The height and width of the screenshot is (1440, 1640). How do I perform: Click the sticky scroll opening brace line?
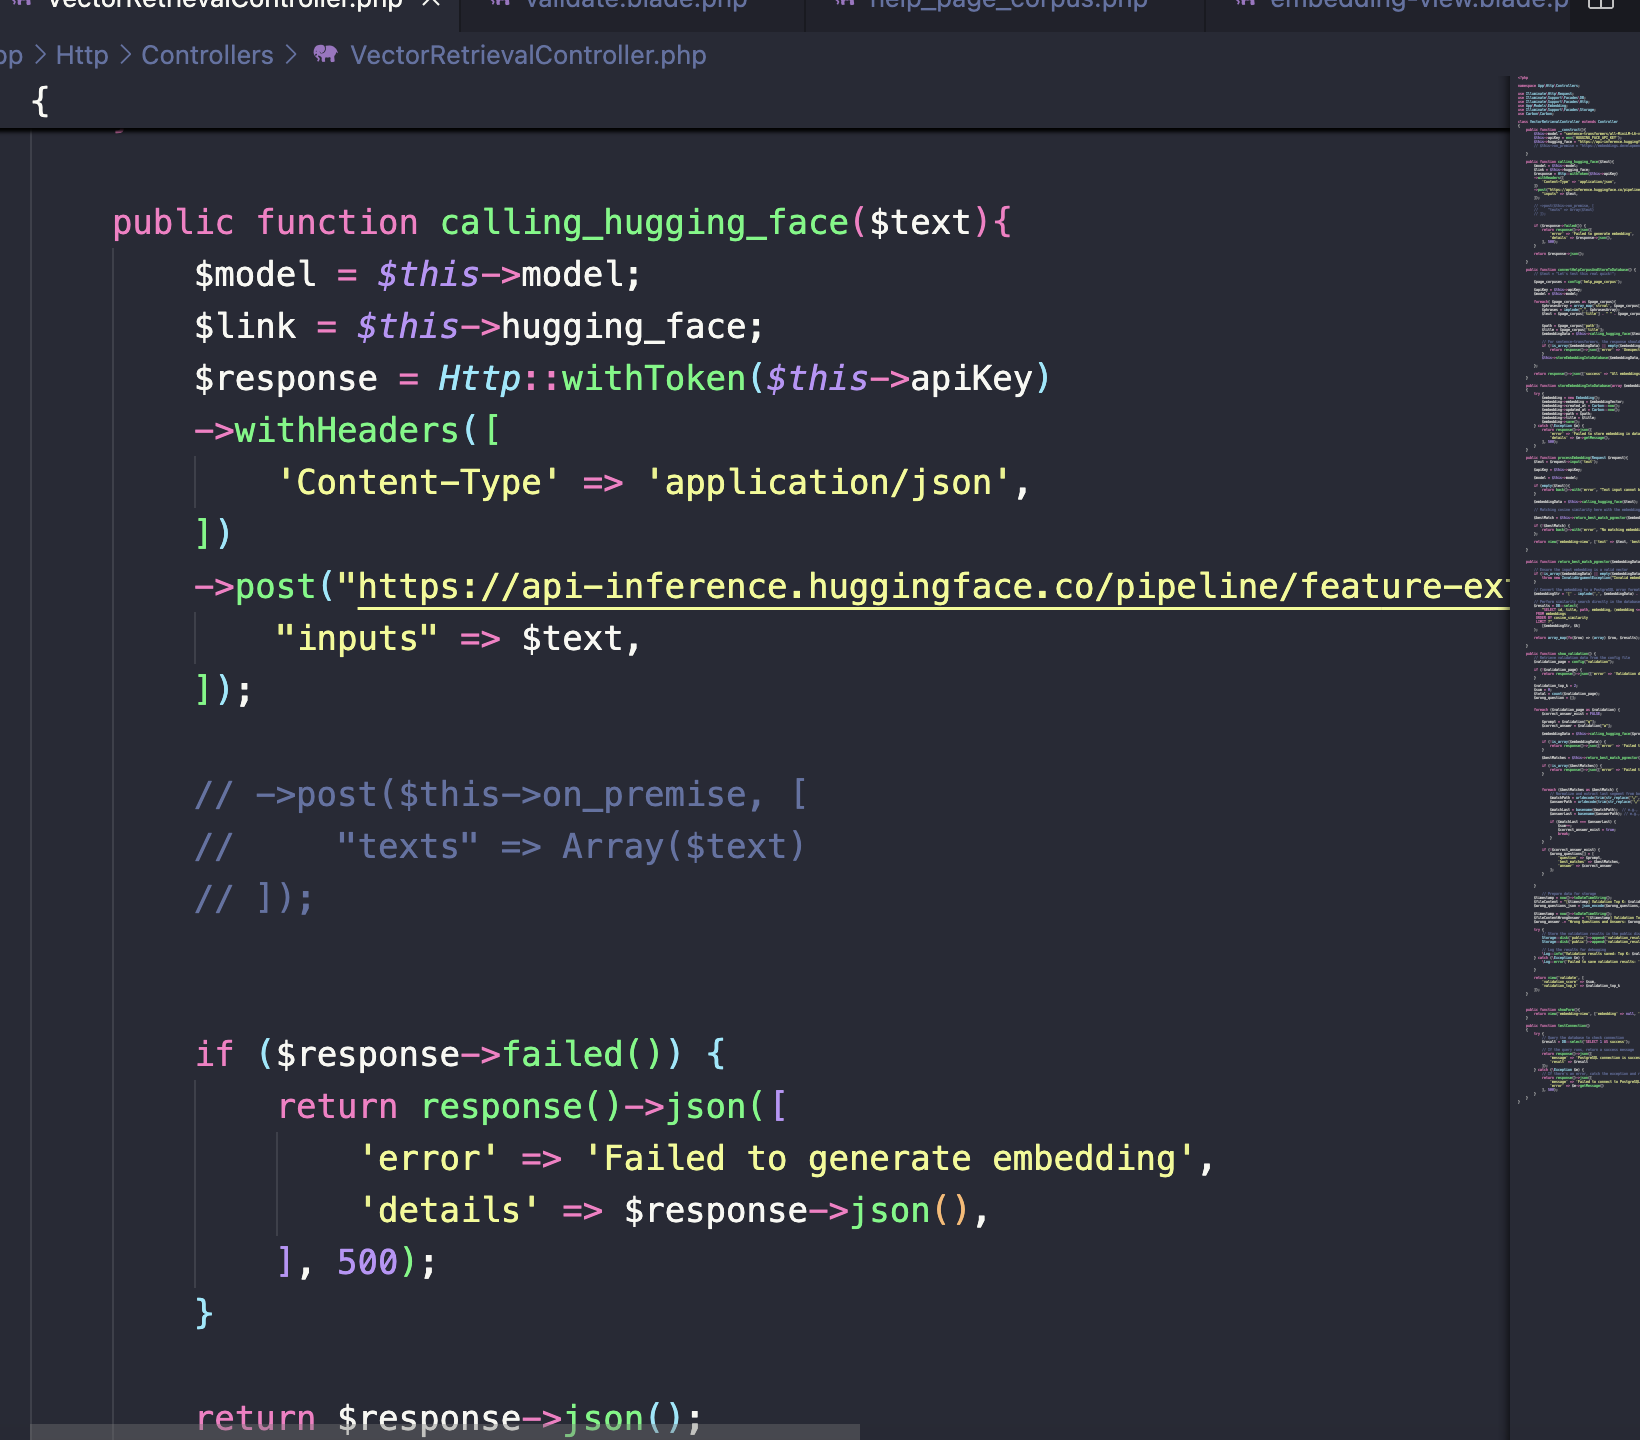tap(40, 101)
